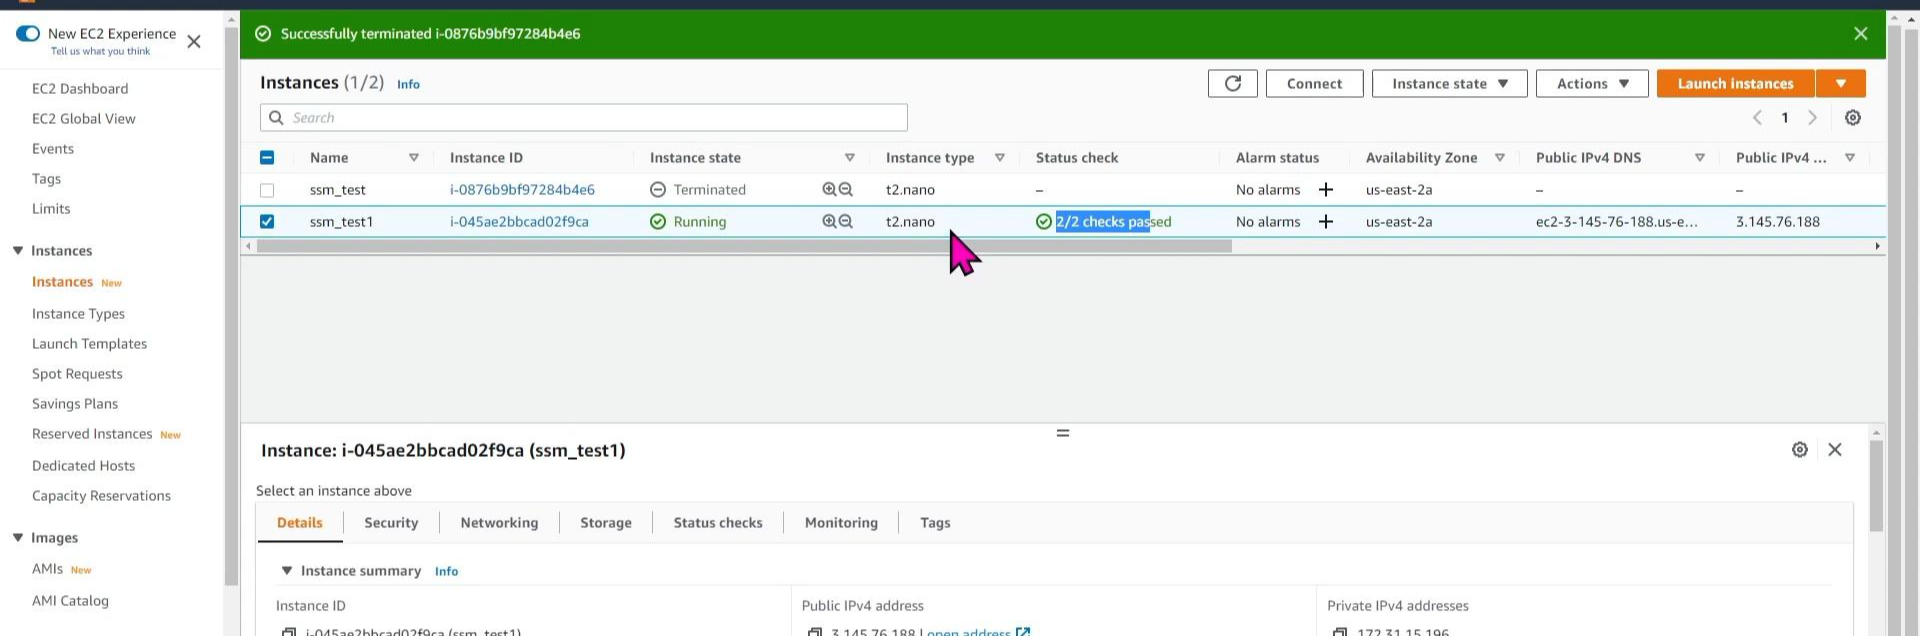The width and height of the screenshot is (1920, 636).
Task: Refresh the instances list
Action: click(1232, 84)
